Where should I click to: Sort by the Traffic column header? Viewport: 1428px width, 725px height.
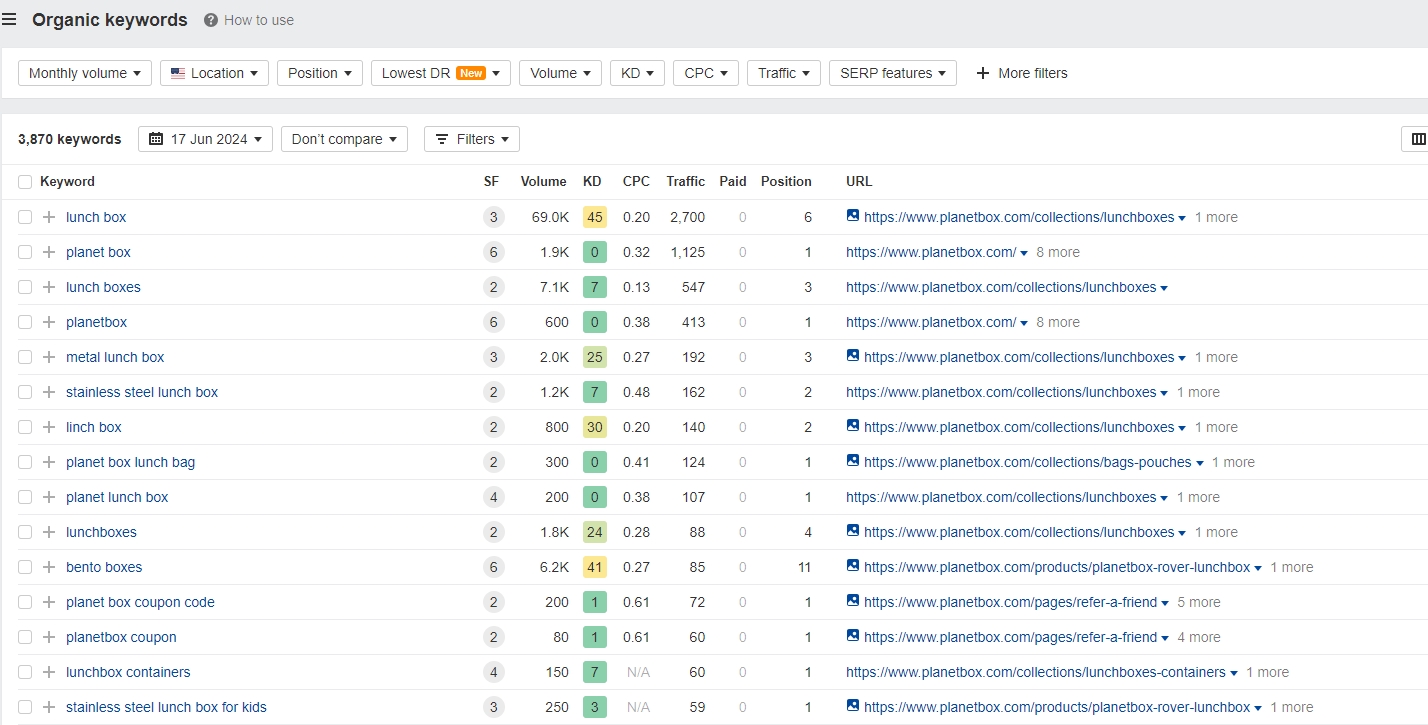686,182
